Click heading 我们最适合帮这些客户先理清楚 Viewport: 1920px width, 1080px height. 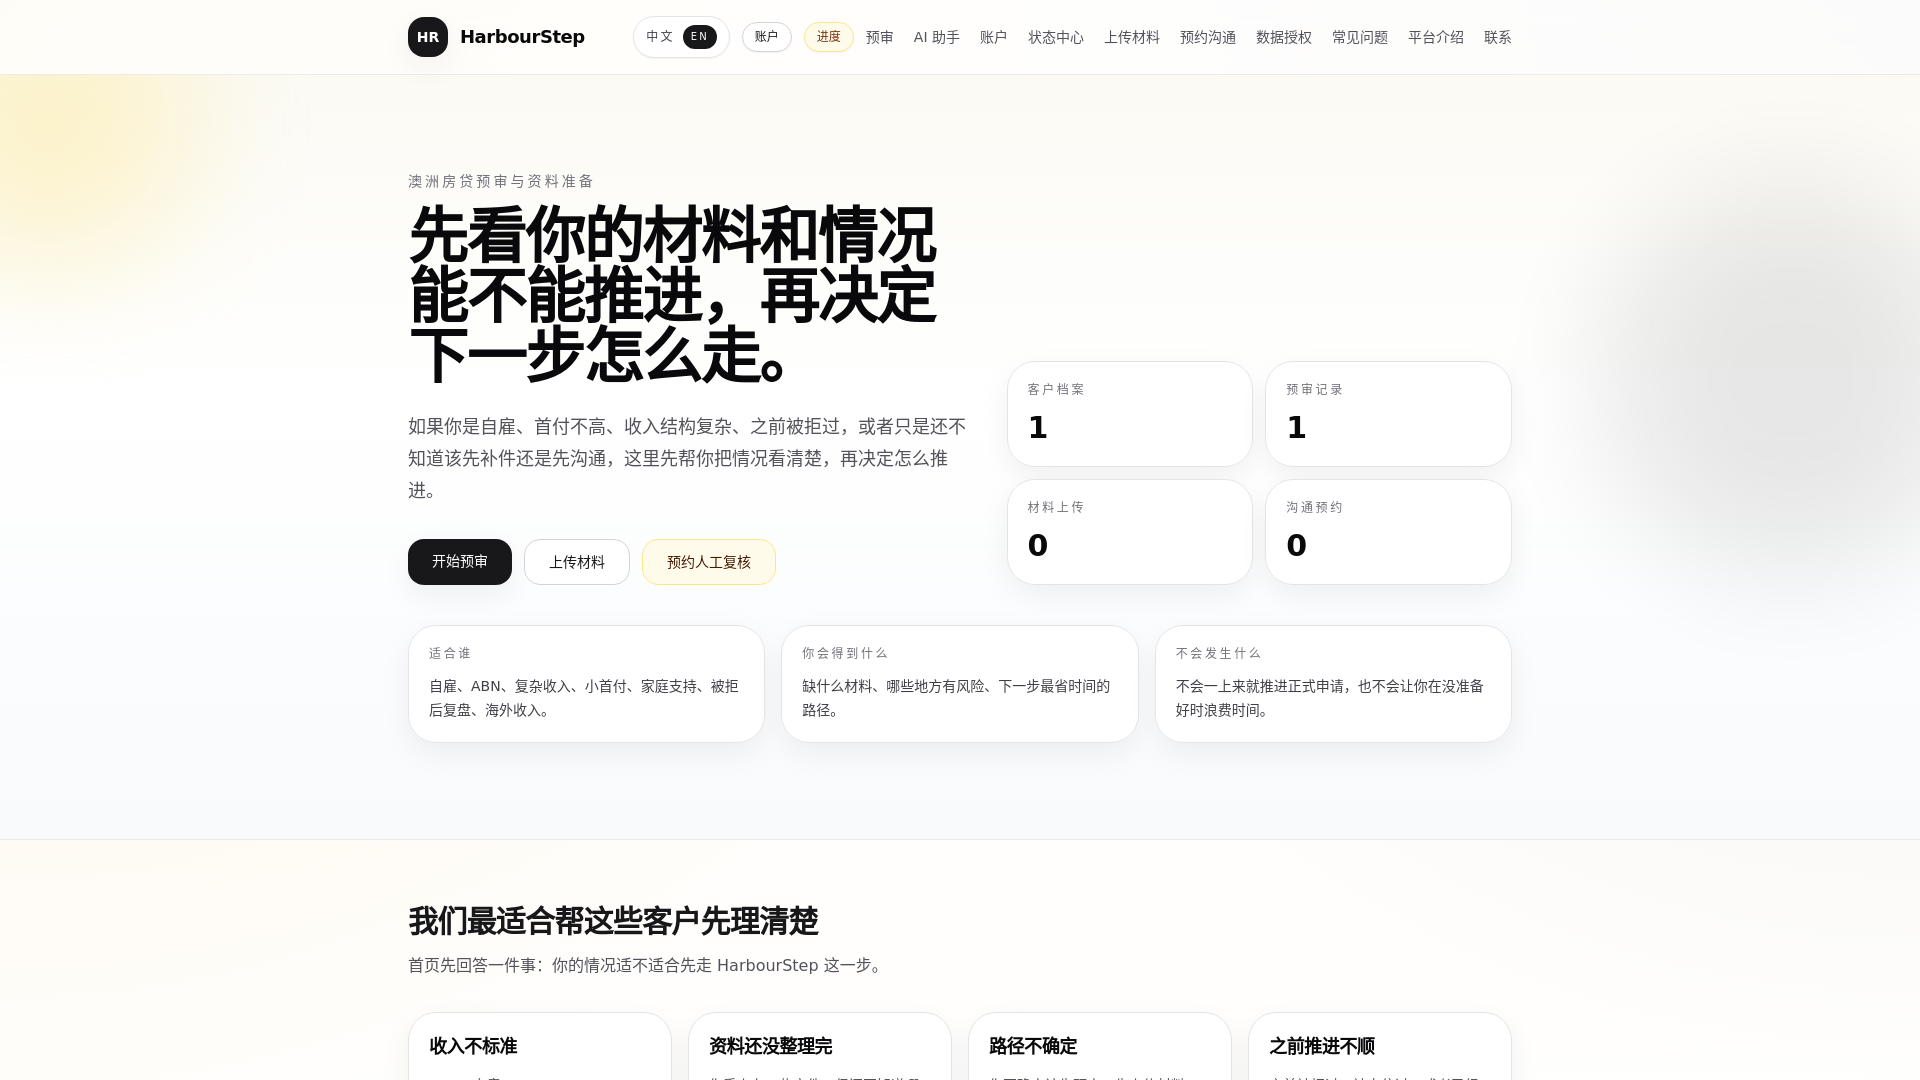[x=613, y=921]
